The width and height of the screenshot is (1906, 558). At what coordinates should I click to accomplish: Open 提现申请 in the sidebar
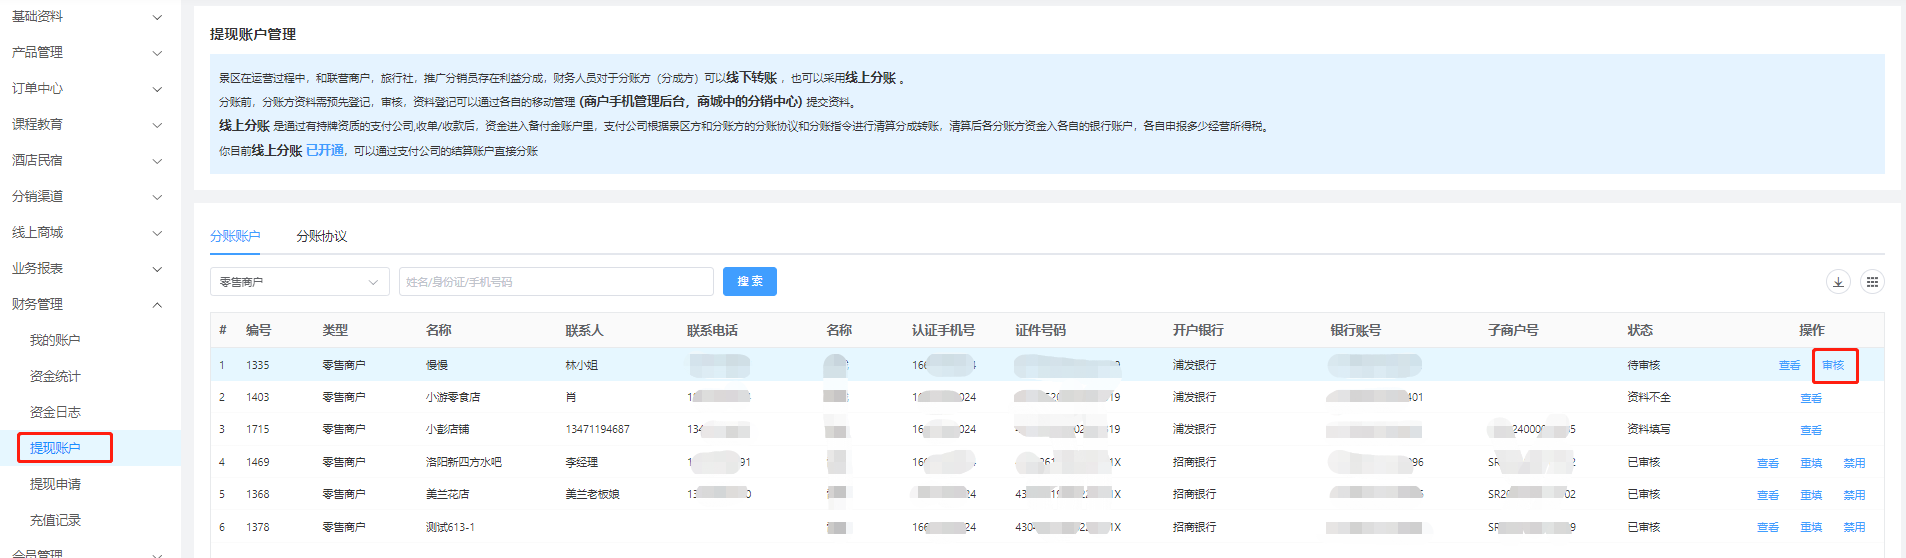(x=55, y=484)
